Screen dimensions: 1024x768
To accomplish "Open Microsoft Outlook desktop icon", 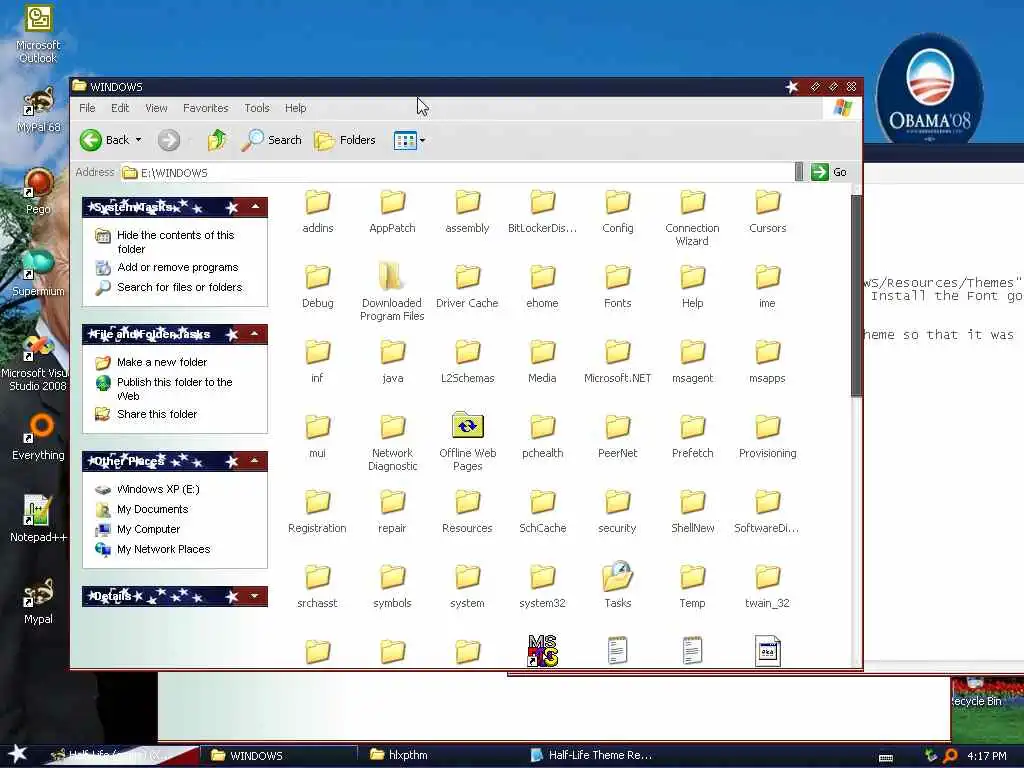I will click(x=38, y=34).
